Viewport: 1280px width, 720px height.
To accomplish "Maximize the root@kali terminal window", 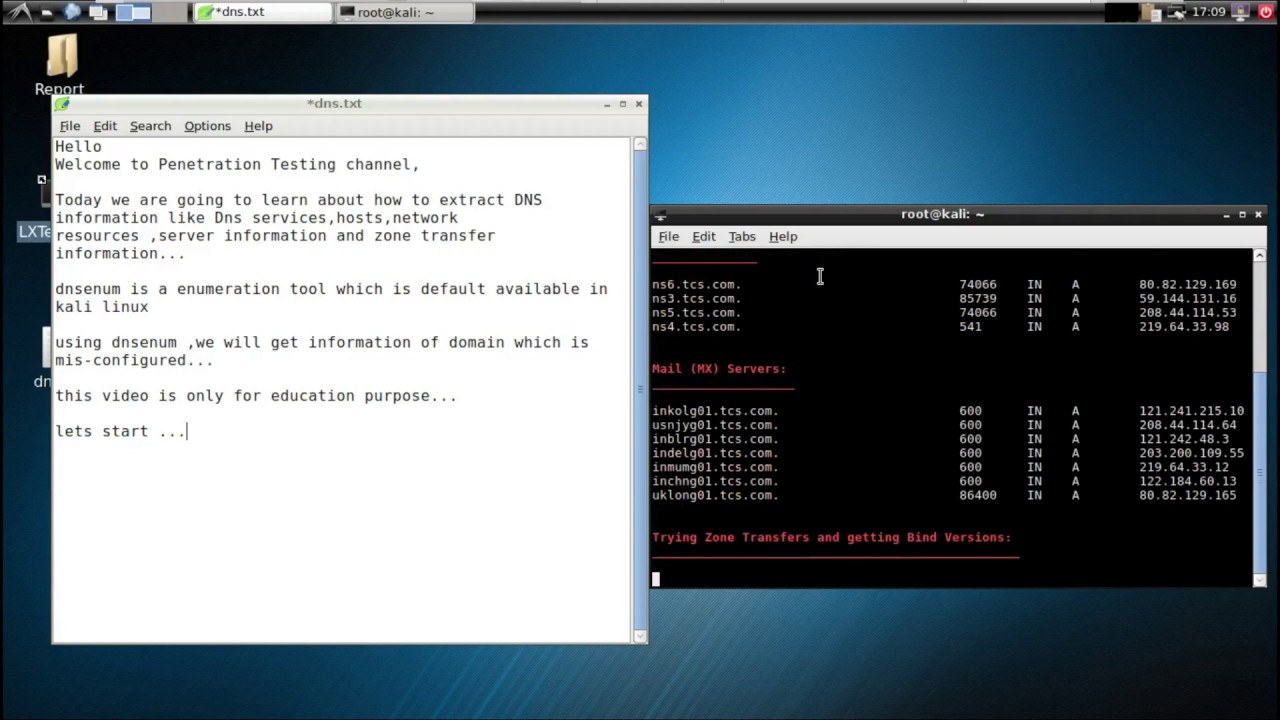I will [x=1242, y=214].
